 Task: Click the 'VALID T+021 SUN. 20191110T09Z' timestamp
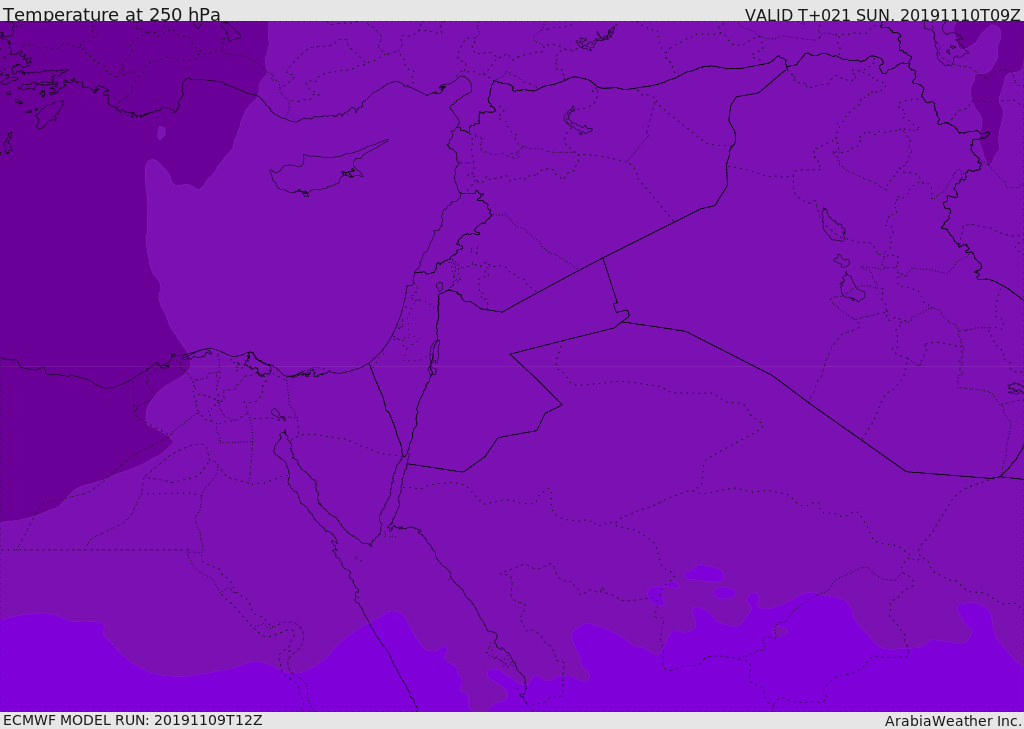click(882, 14)
